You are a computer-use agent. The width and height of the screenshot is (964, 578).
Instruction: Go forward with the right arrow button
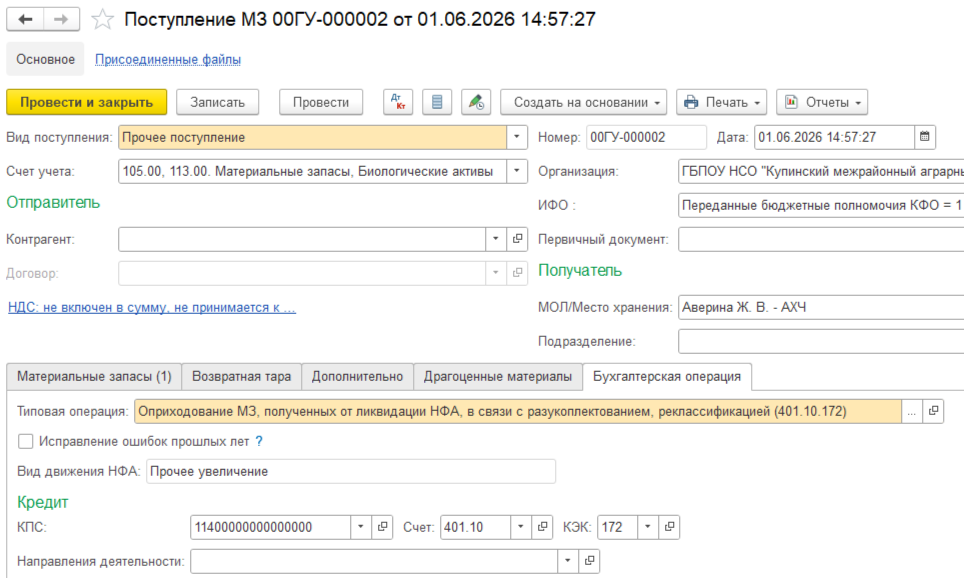pos(61,20)
